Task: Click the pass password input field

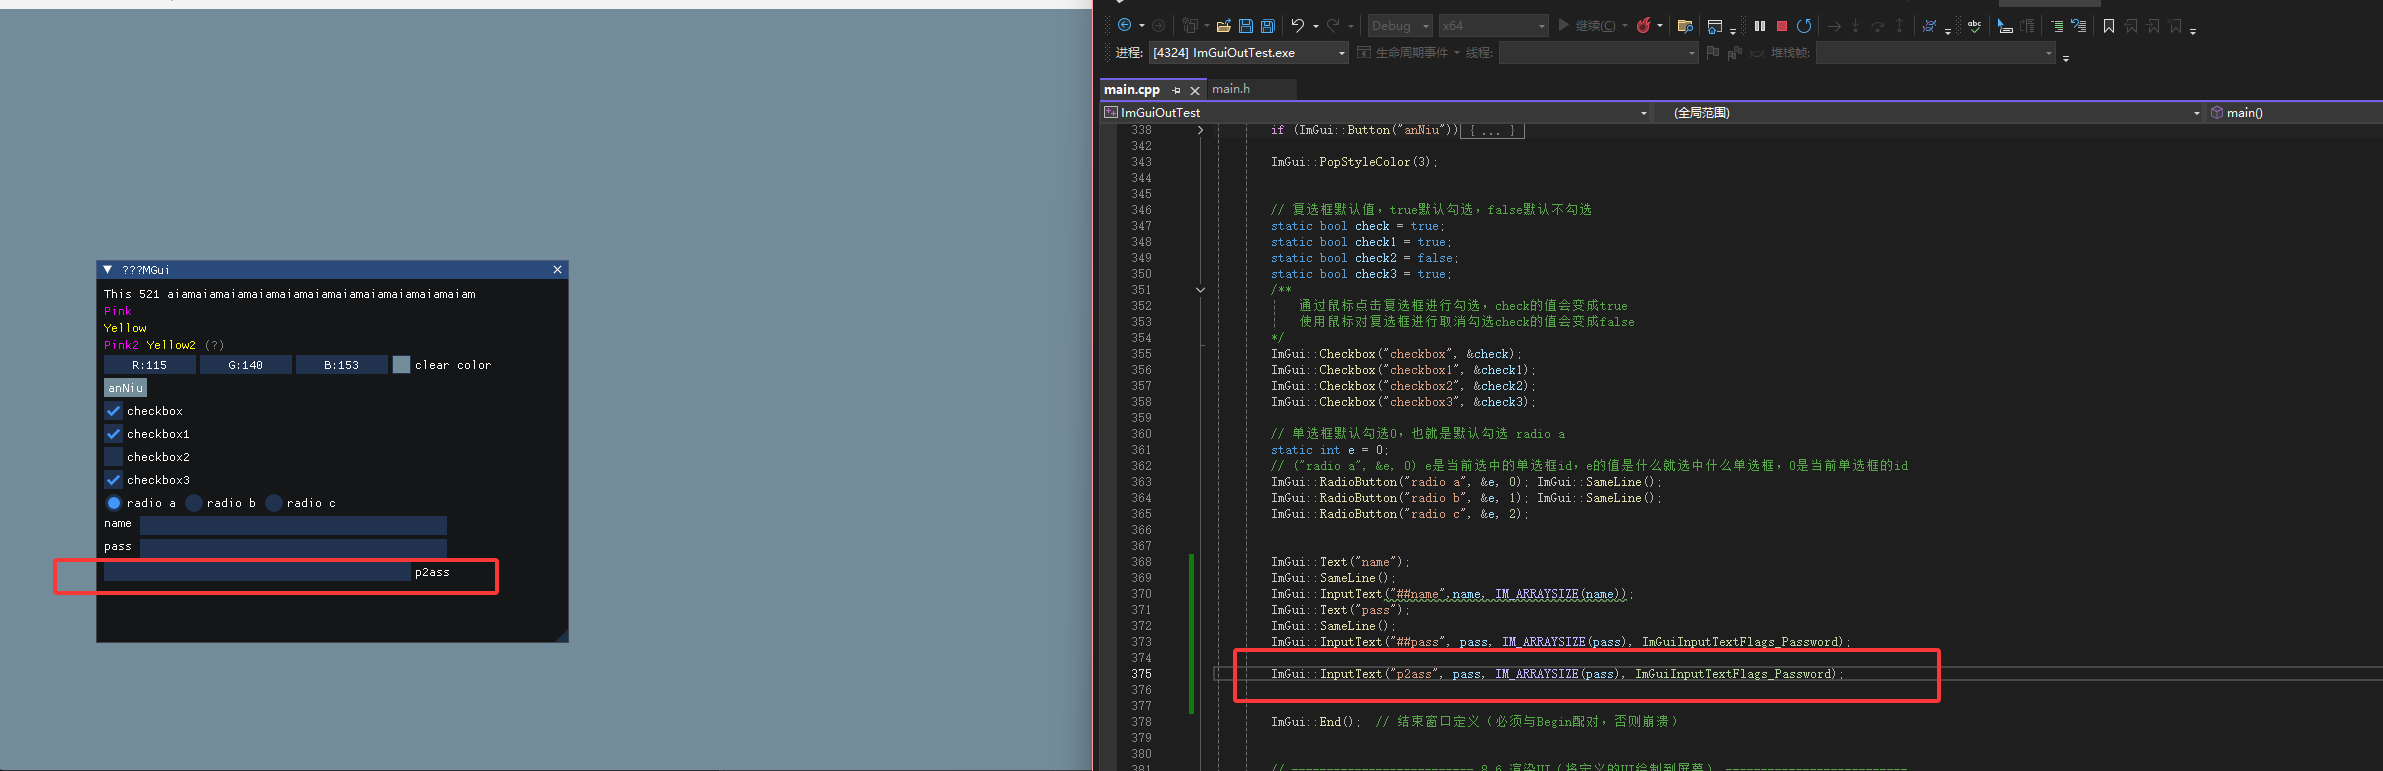Action: 293,548
